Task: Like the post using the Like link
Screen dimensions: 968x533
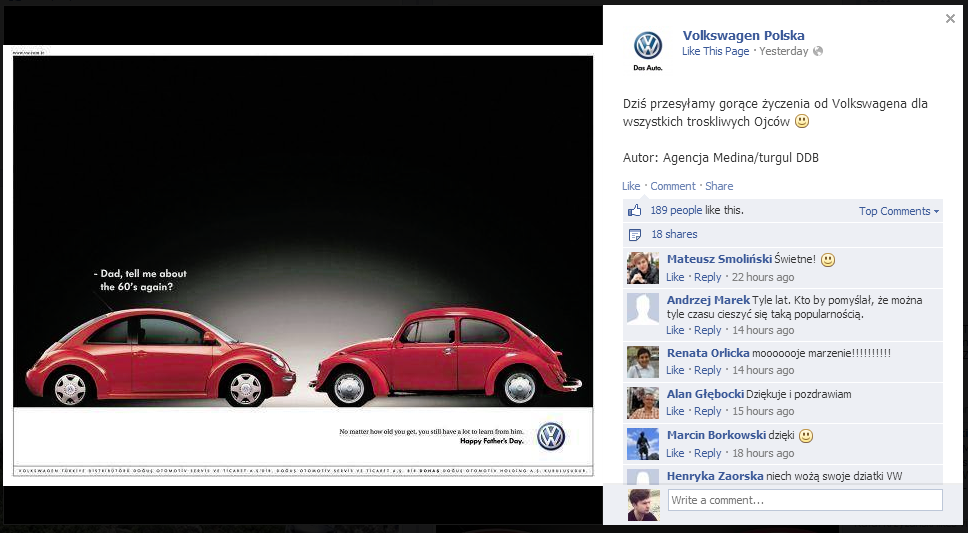Action: click(631, 186)
